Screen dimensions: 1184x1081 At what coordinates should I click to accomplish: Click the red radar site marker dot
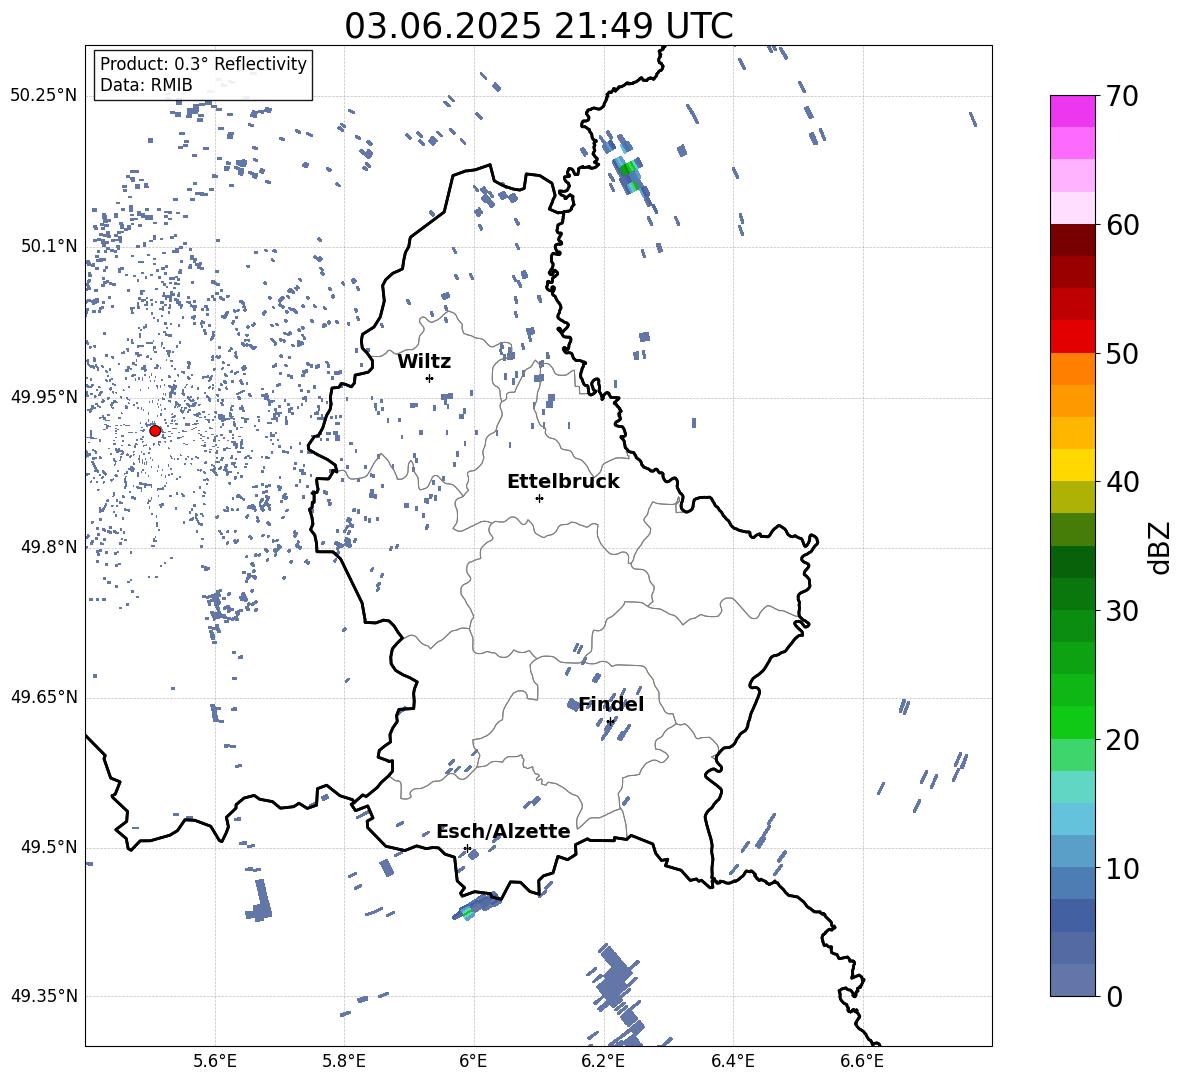pyautogui.click(x=155, y=431)
